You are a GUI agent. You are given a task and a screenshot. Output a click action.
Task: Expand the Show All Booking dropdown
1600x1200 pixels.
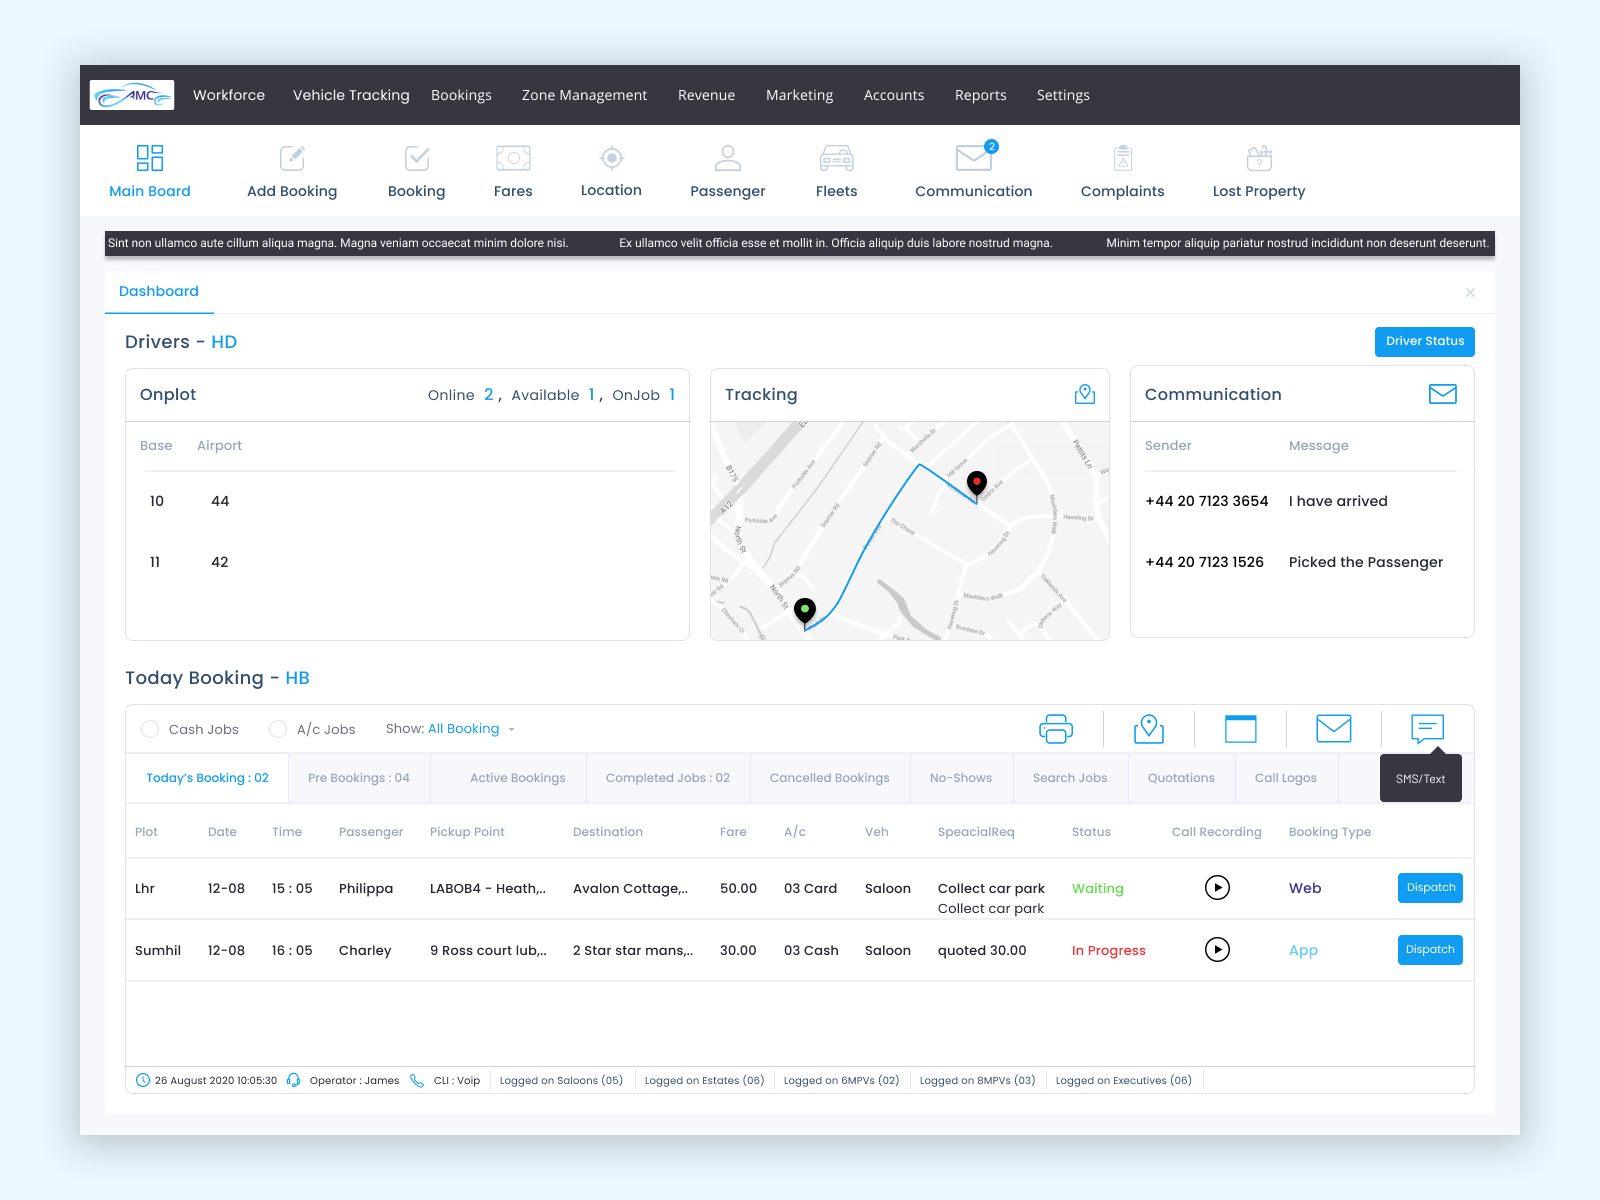470,729
